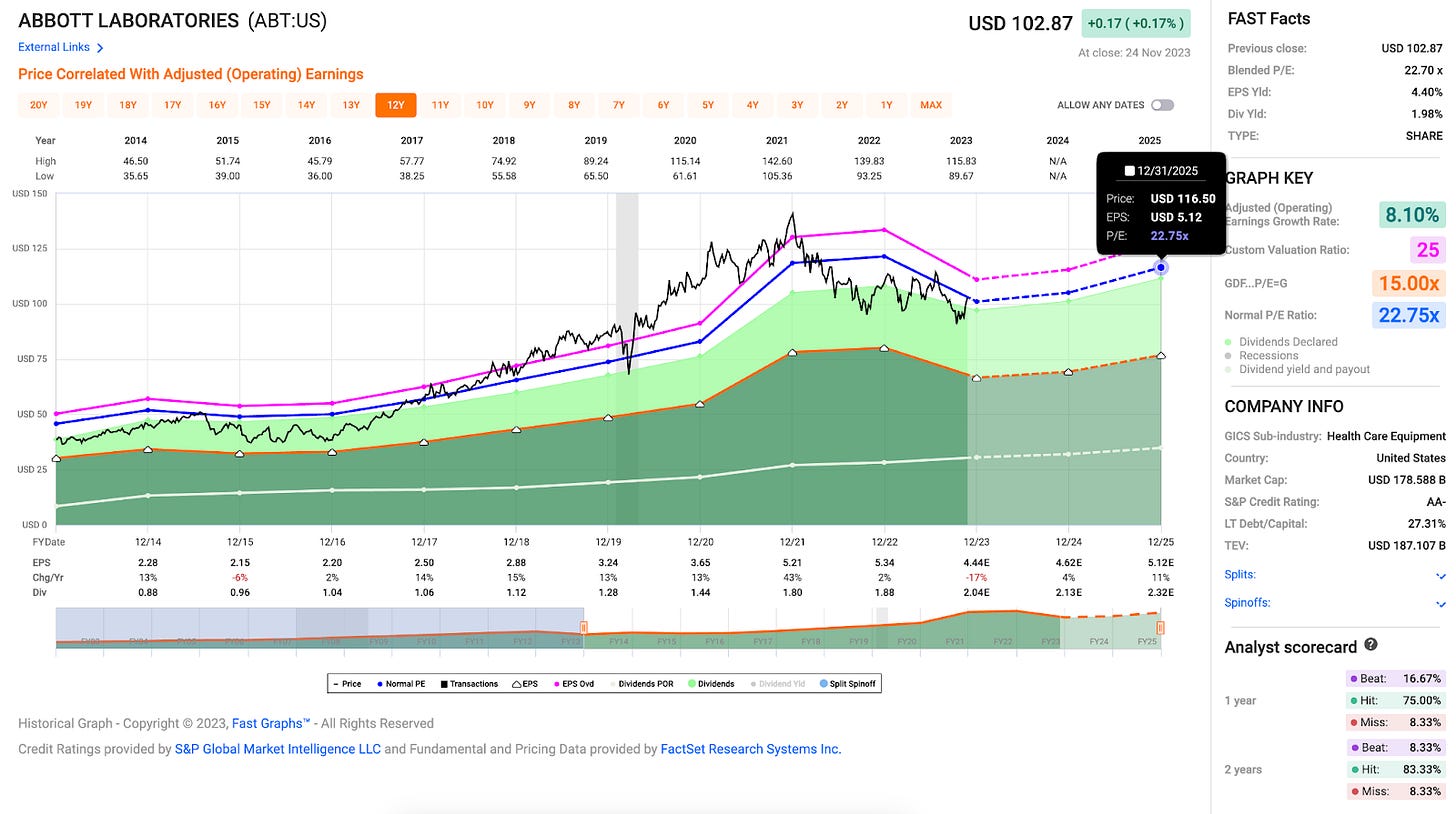
Task: Click the pink Custom Valuation Ratio 25 box
Action: coord(1427,248)
